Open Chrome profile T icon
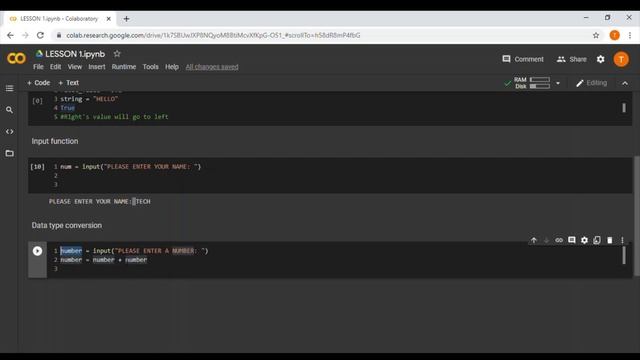 (x=614, y=36)
